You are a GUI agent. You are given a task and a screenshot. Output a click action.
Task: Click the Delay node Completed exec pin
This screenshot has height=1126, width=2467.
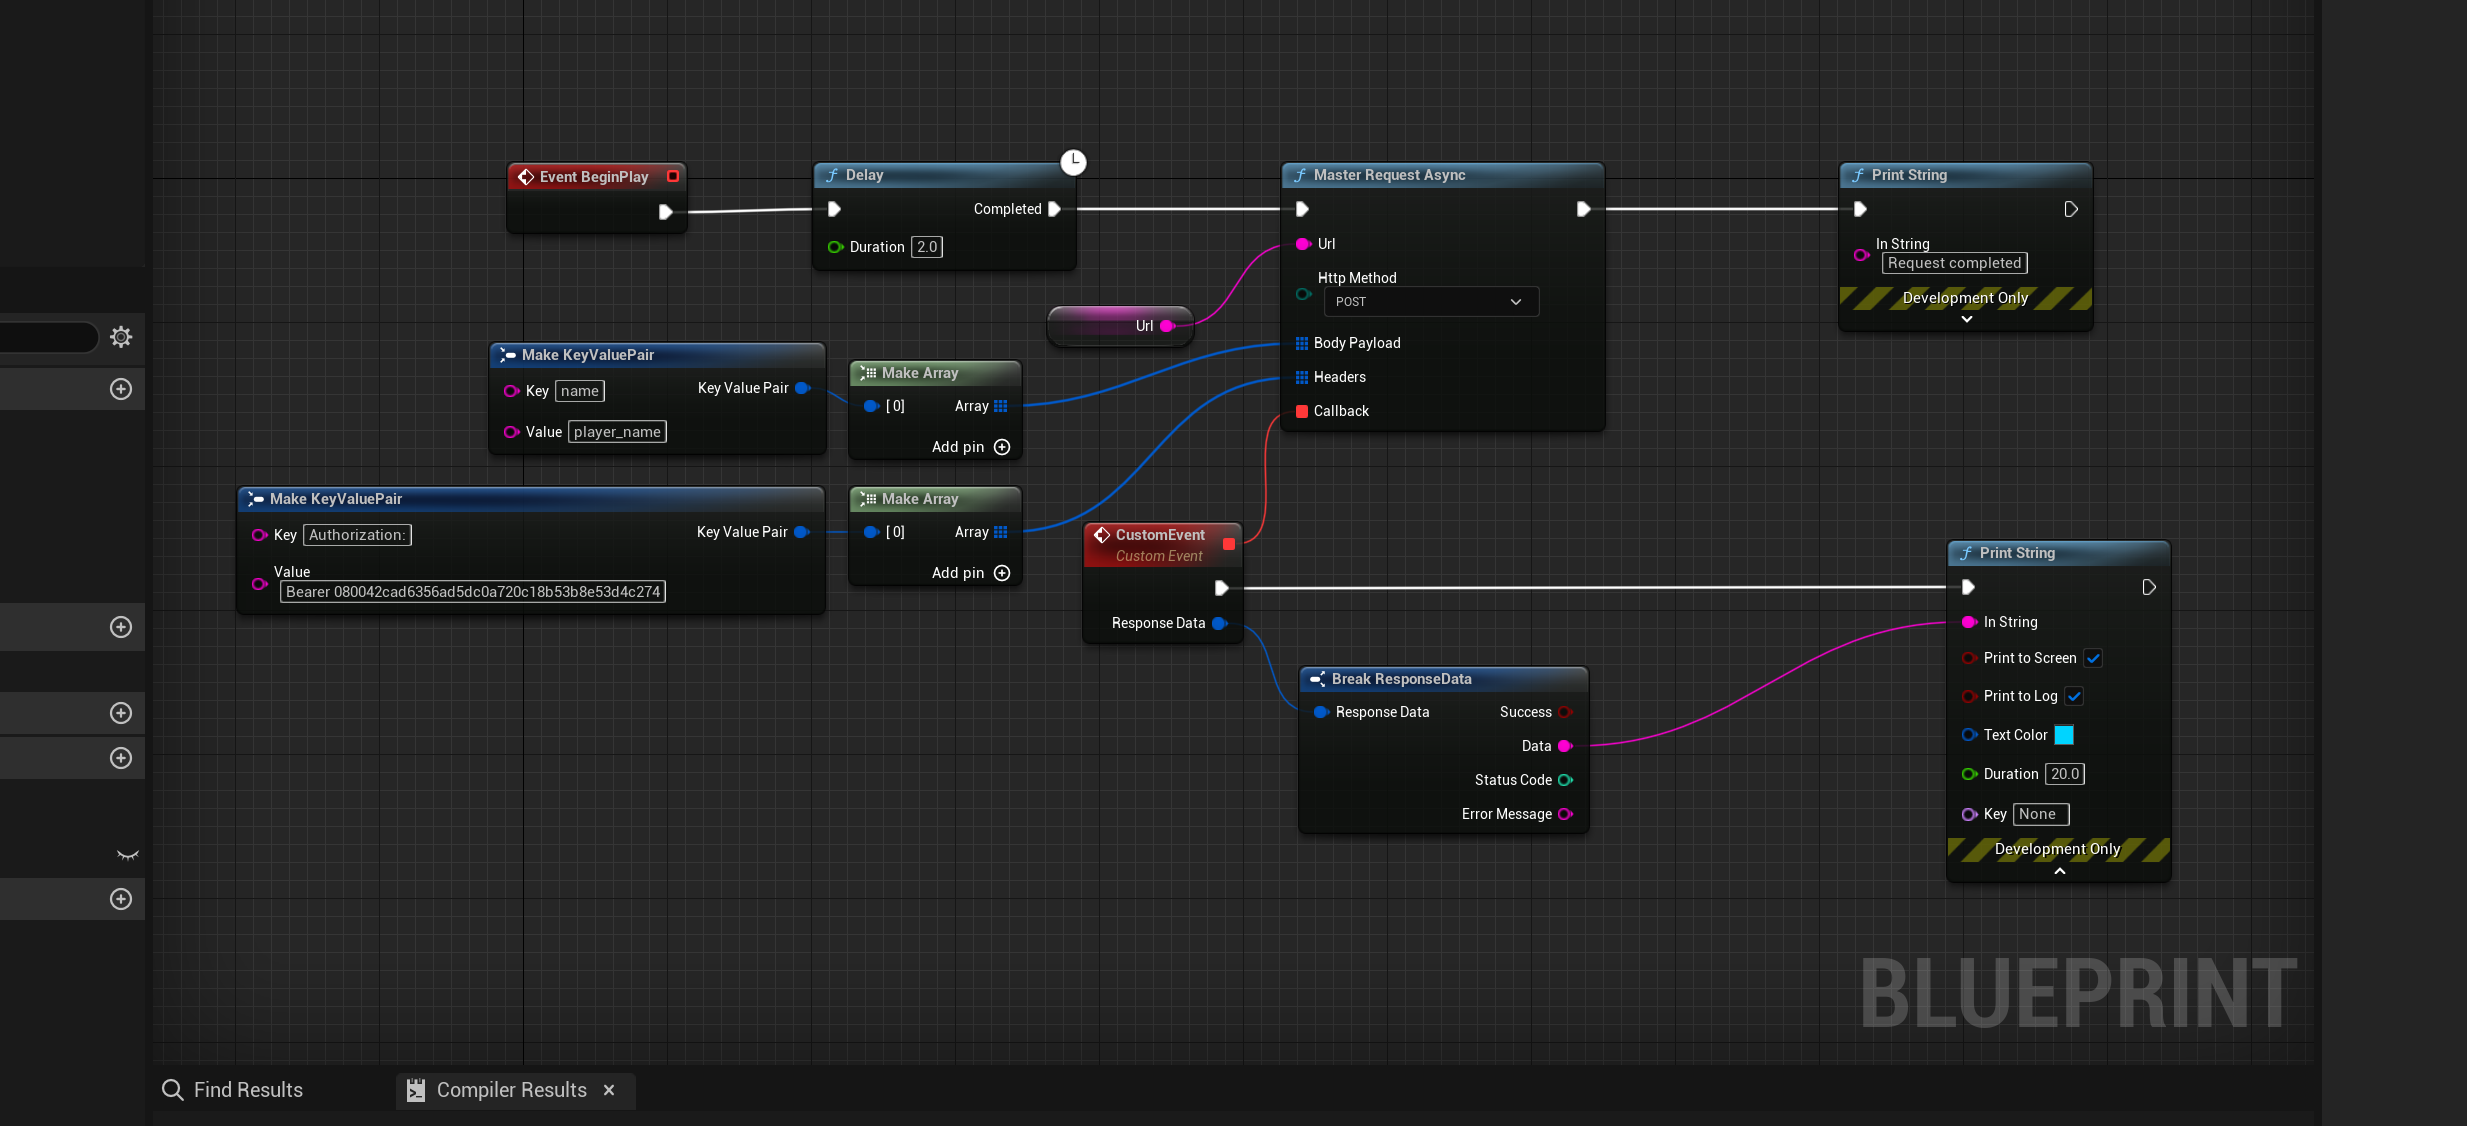point(1054,209)
